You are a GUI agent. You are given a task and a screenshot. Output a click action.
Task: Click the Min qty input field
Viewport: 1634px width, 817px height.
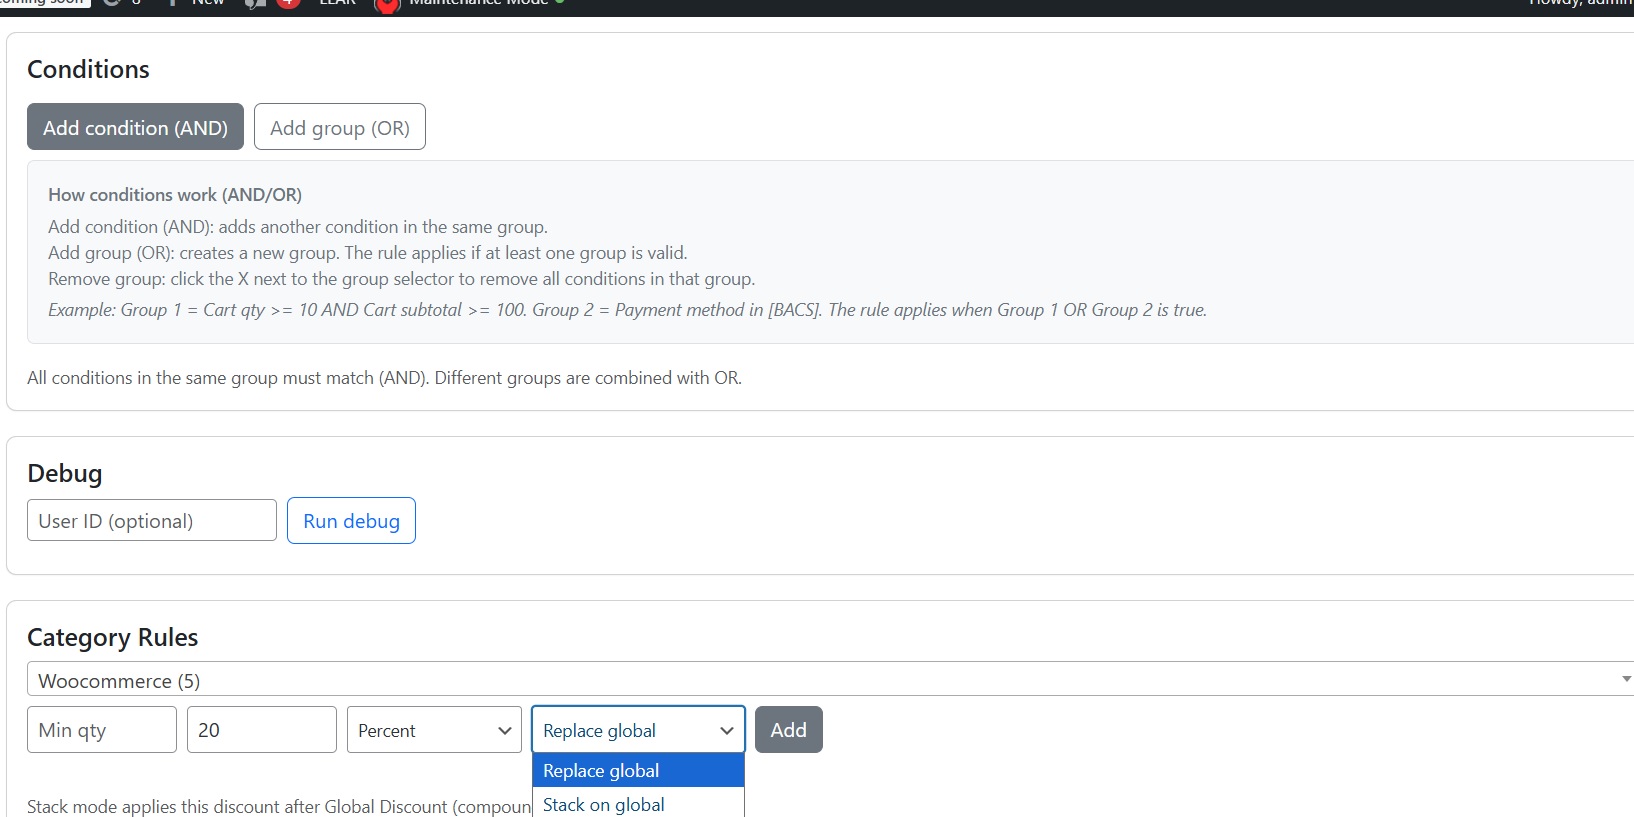[x=102, y=729]
